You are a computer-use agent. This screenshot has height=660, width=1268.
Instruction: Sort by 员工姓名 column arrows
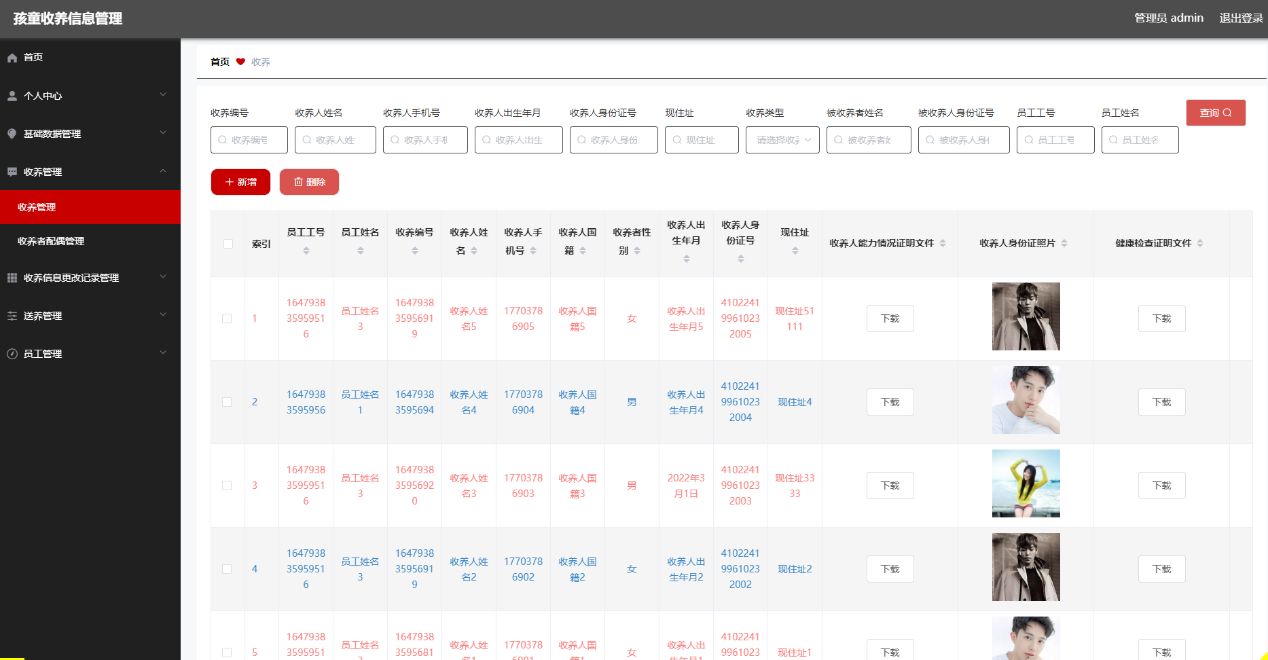(360, 250)
